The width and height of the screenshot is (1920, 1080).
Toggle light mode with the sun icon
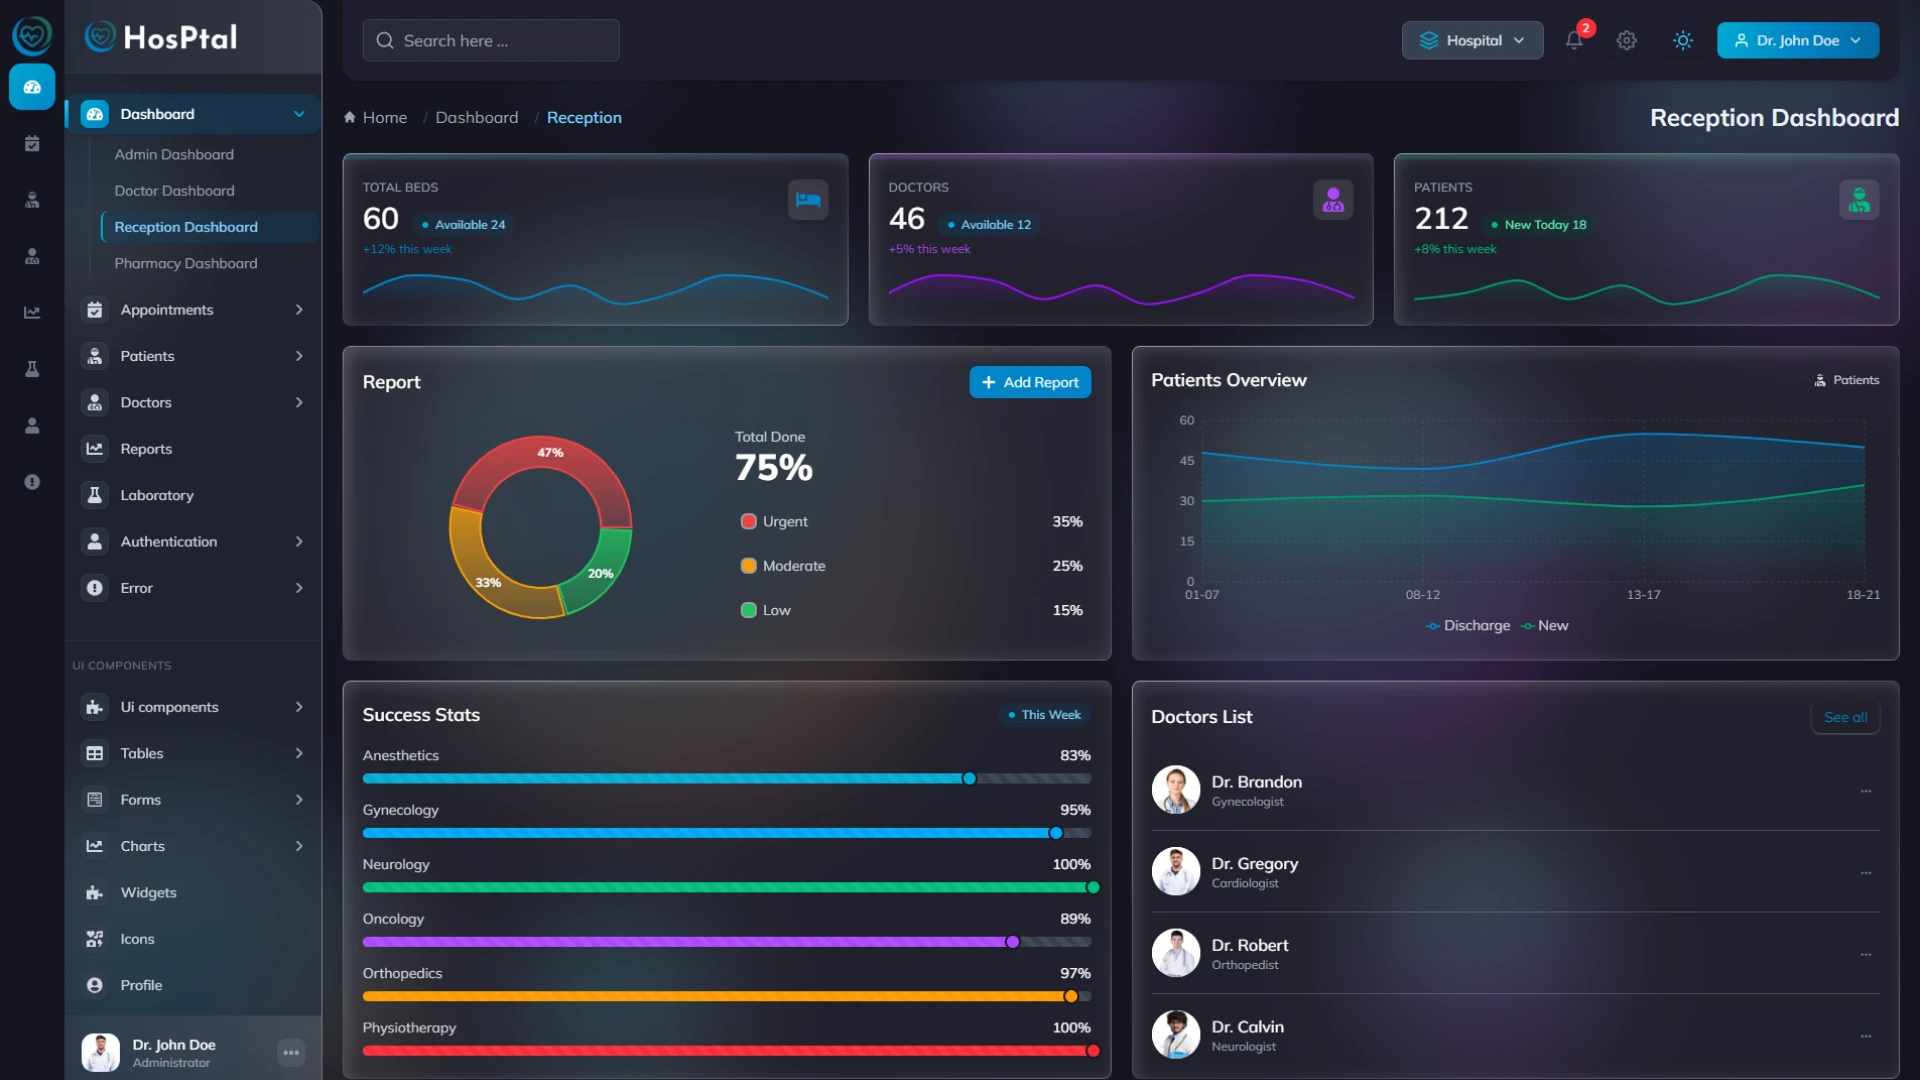tap(1683, 40)
